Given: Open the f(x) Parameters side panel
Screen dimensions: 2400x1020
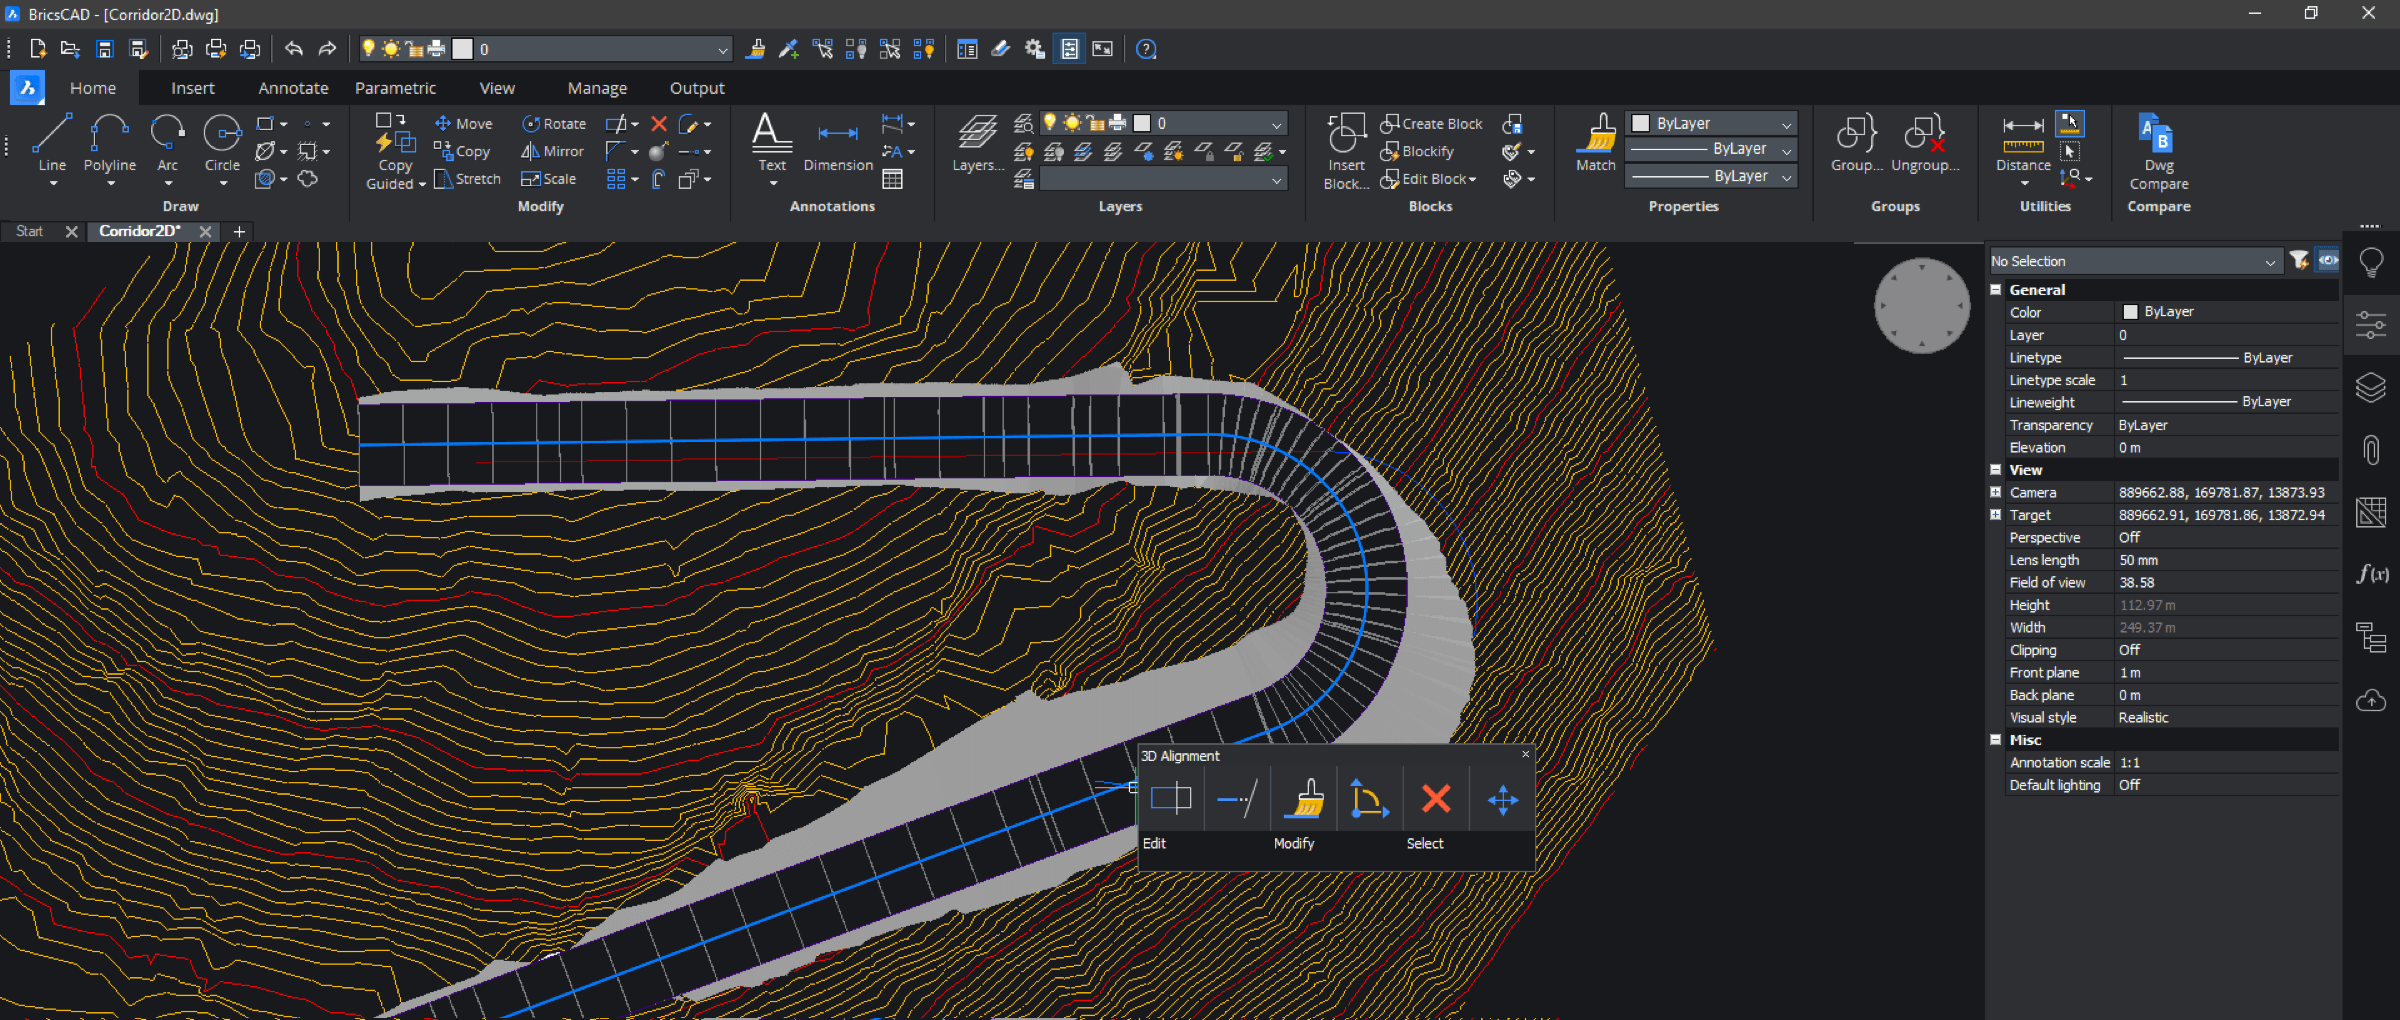Looking at the screenshot, I should pyautogui.click(x=2371, y=574).
